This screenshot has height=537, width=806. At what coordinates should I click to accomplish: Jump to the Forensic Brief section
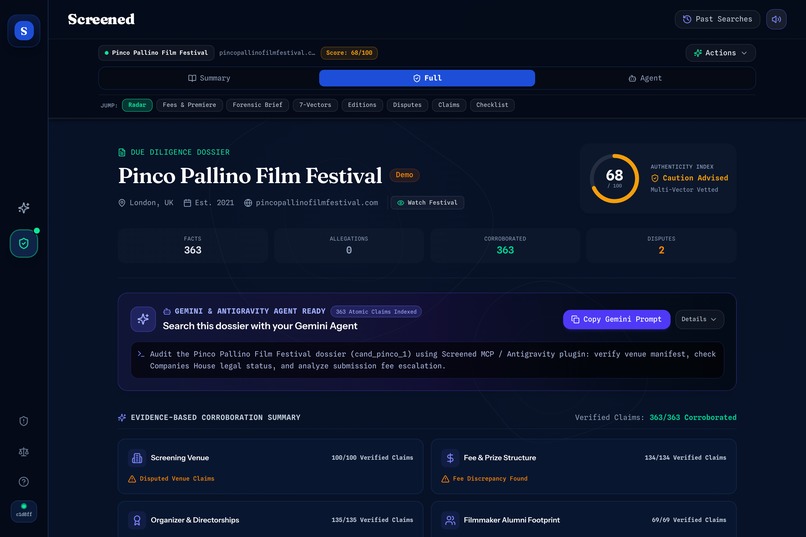click(258, 105)
